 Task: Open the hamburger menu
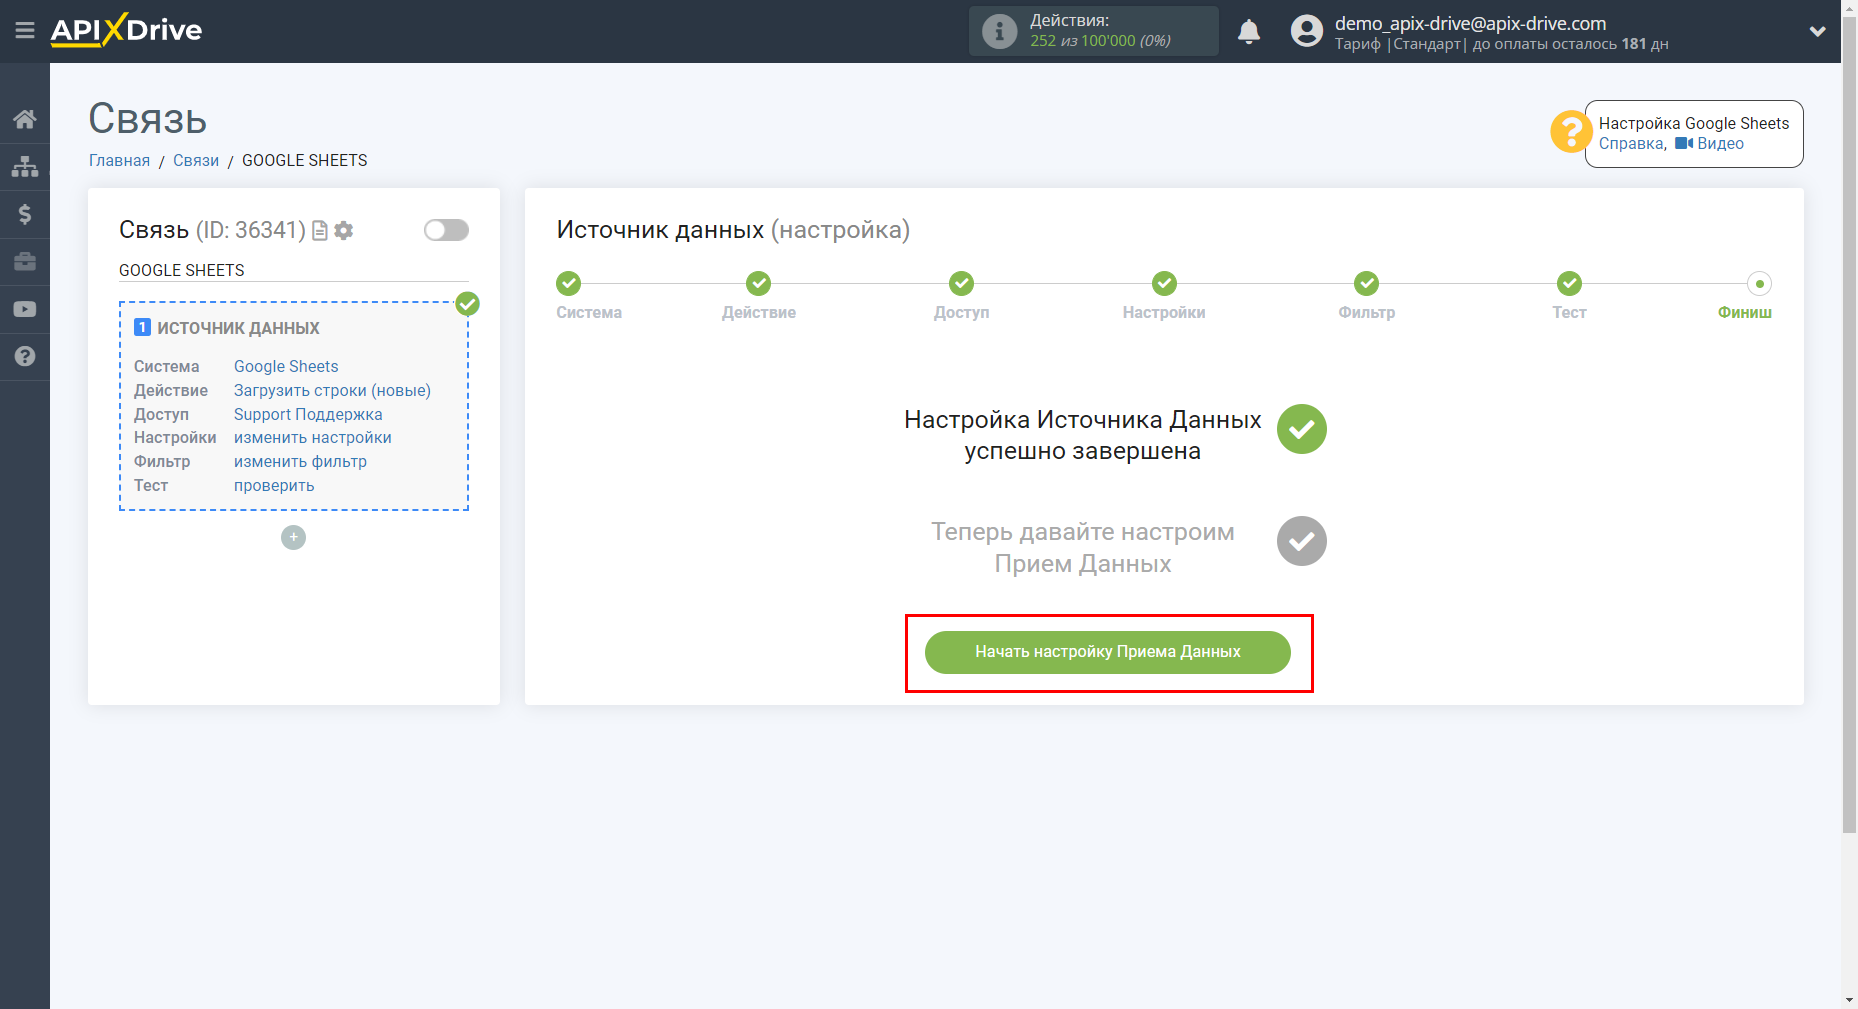coord(25,31)
